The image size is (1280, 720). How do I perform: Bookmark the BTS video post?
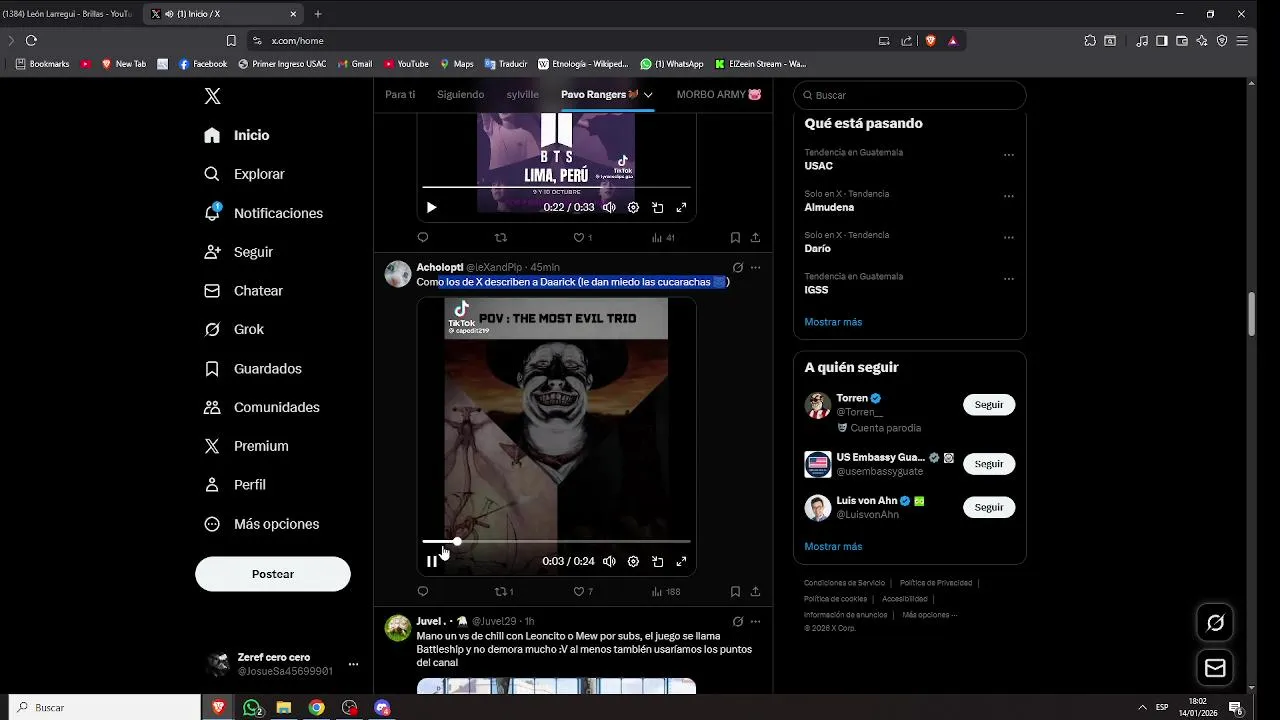click(x=735, y=237)
